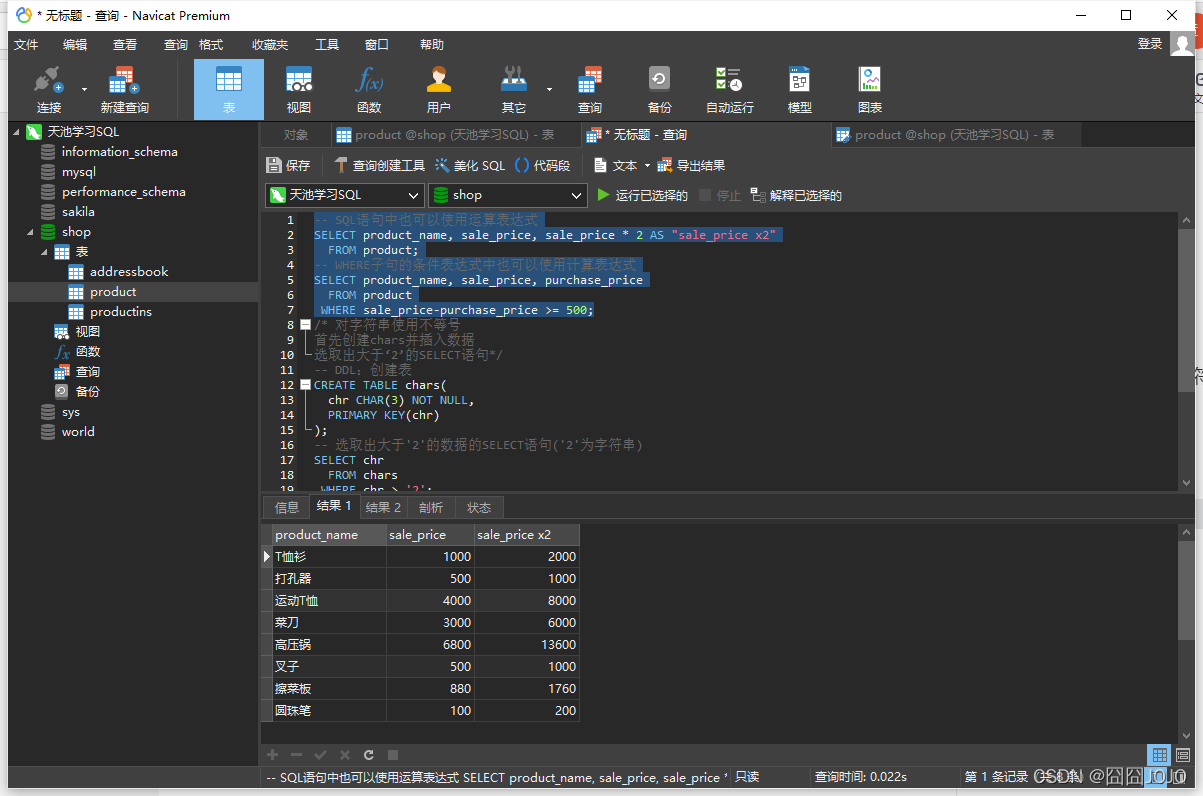Click the 停止 stop button
This screenshot has width=1203, height=796.
(720, 196)
